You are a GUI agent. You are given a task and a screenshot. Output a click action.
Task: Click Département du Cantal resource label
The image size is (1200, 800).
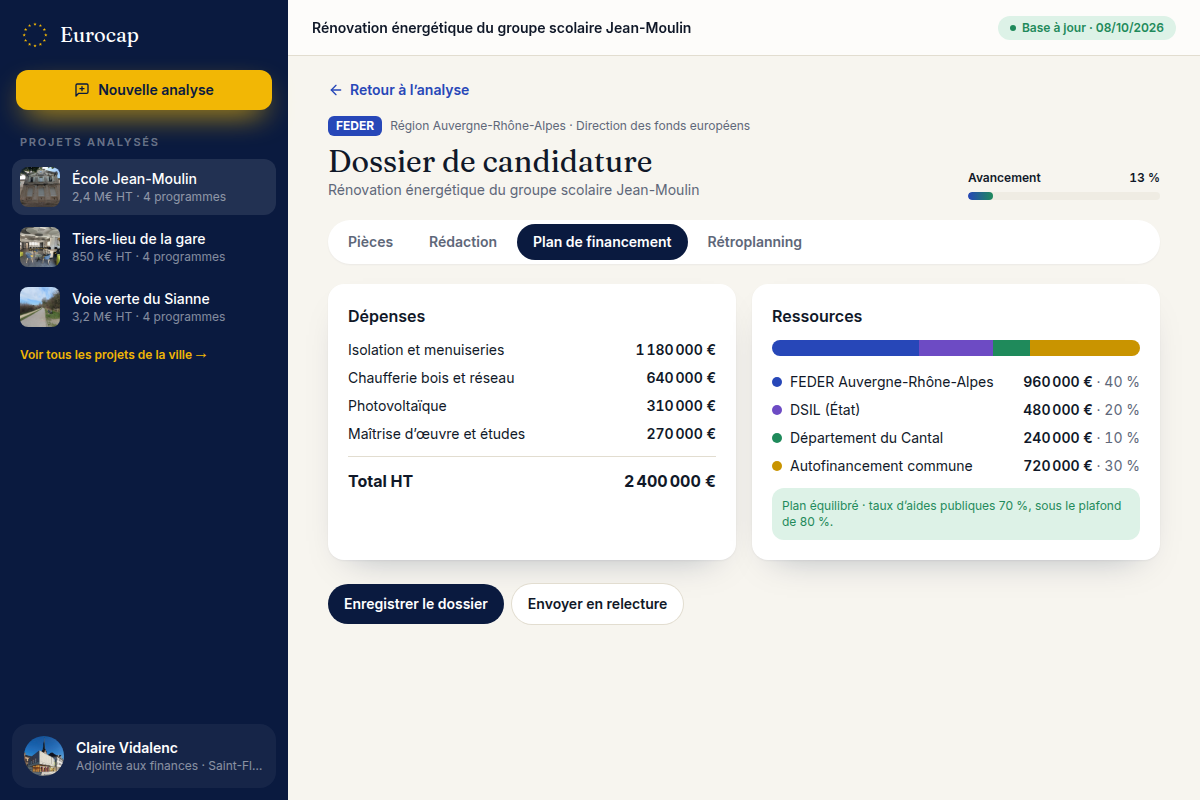866,438
